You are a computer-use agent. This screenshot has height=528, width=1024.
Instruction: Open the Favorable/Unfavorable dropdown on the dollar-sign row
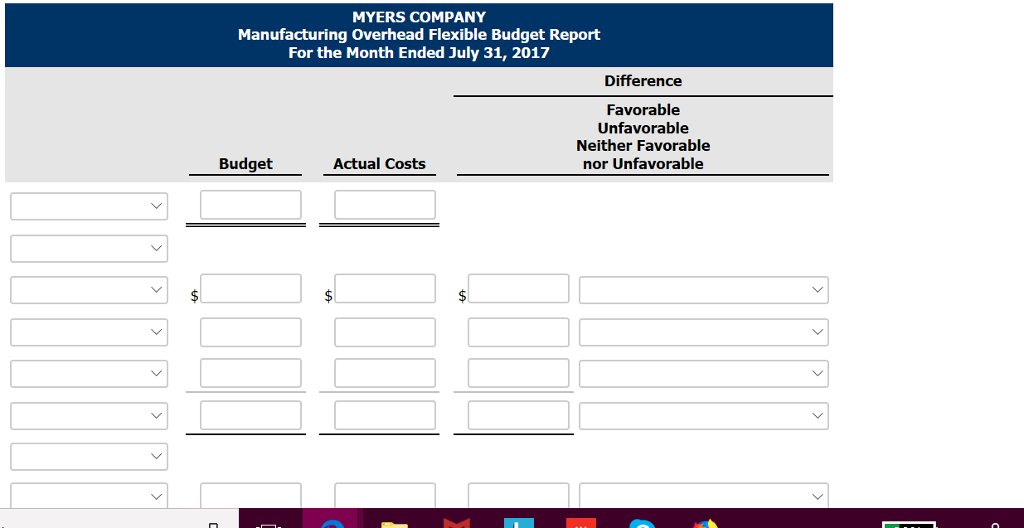[x=703, y=289]
